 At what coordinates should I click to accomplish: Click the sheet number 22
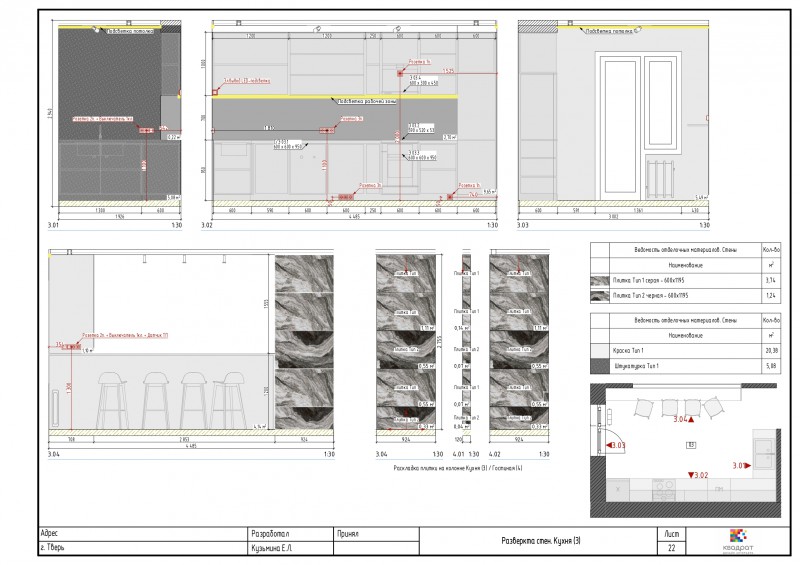point(671,548)
